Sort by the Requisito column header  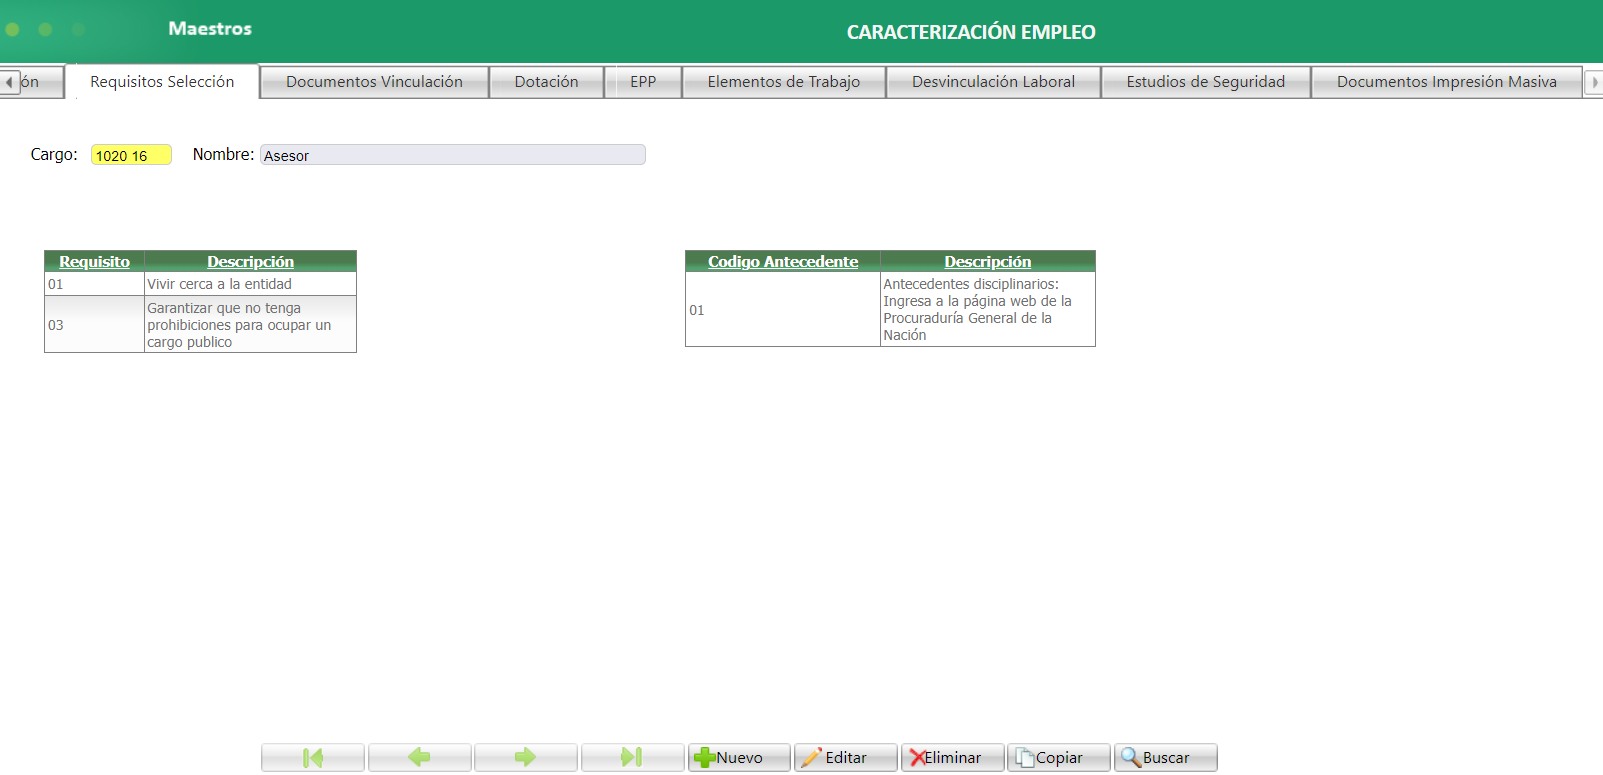point(94,261)
